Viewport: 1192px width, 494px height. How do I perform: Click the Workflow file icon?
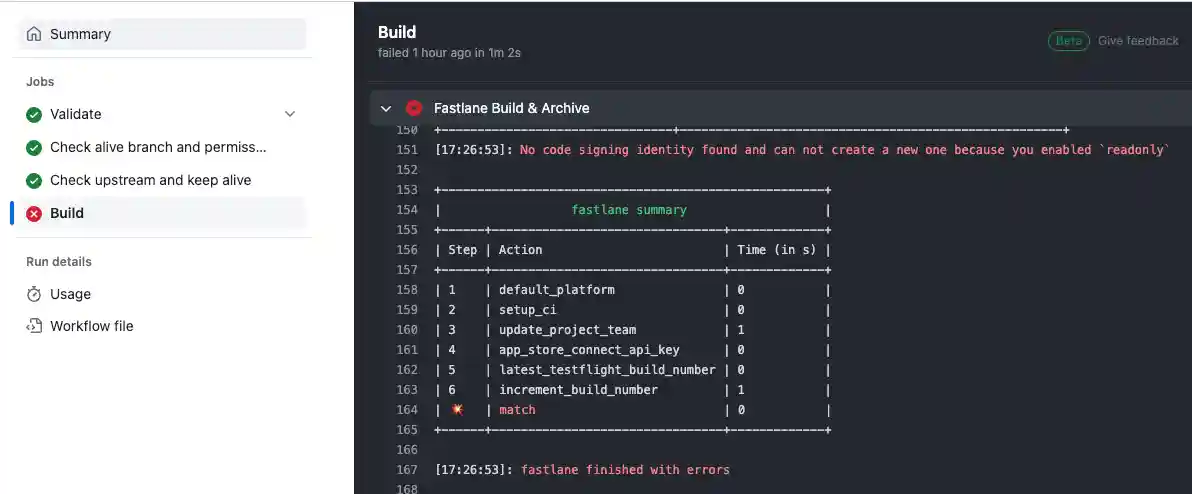coord(34,326)
